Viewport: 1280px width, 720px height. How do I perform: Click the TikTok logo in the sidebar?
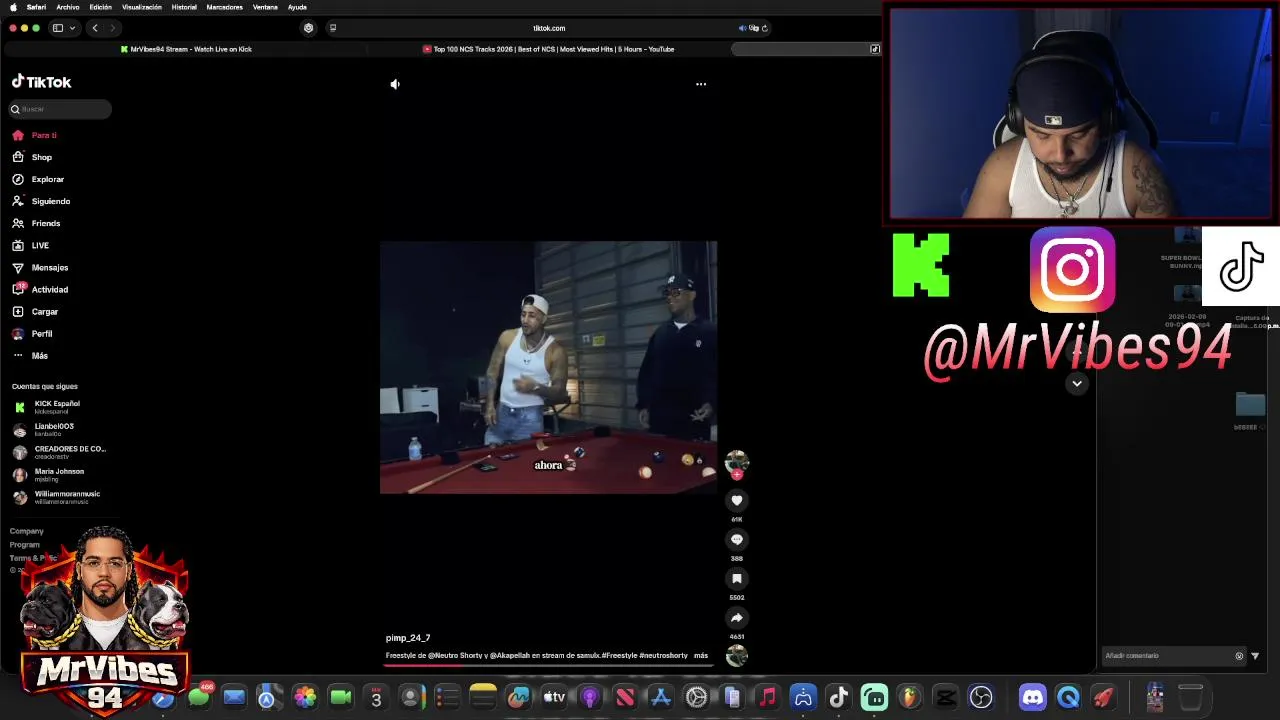click(x=41, y=82)
